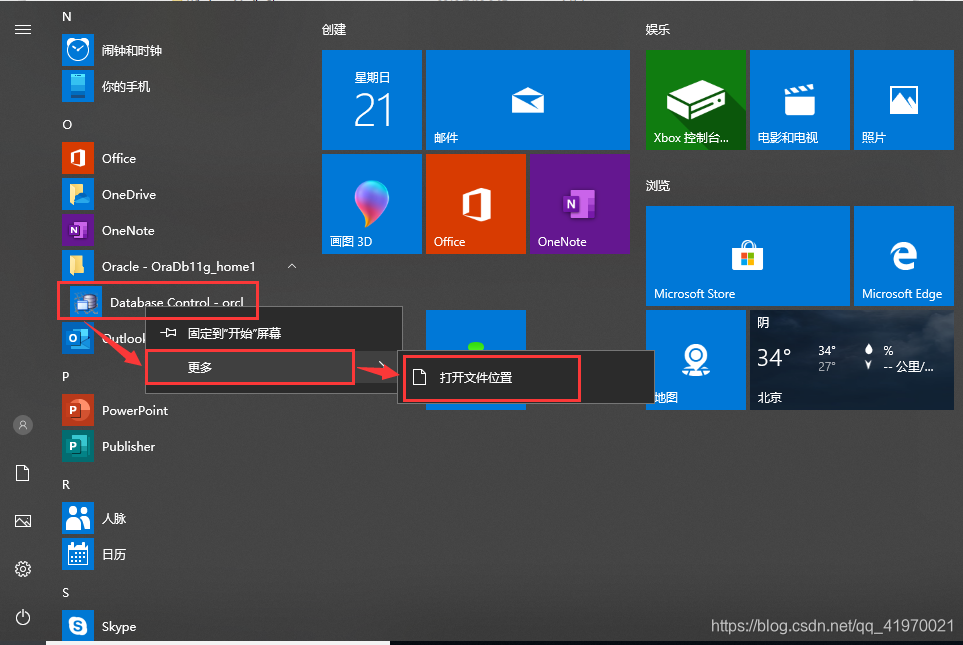This screenshot has height=645, width=963.
Task: Open the 邮件 mail tile
Action: [528, 100]
